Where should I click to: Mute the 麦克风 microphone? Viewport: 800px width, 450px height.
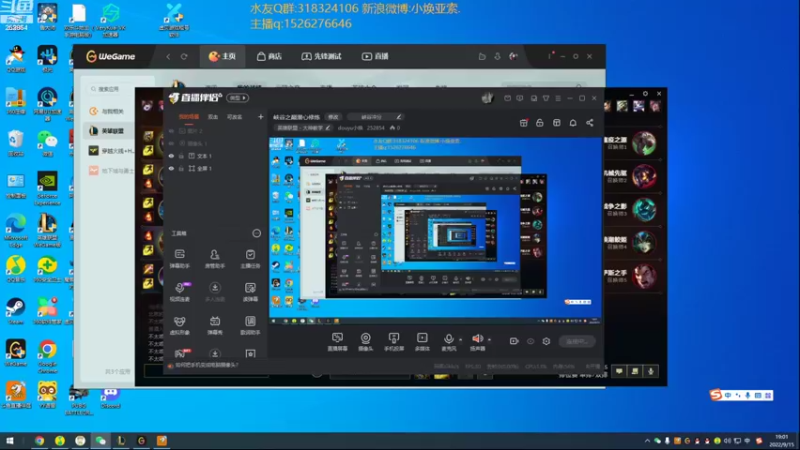coord(448,342)
